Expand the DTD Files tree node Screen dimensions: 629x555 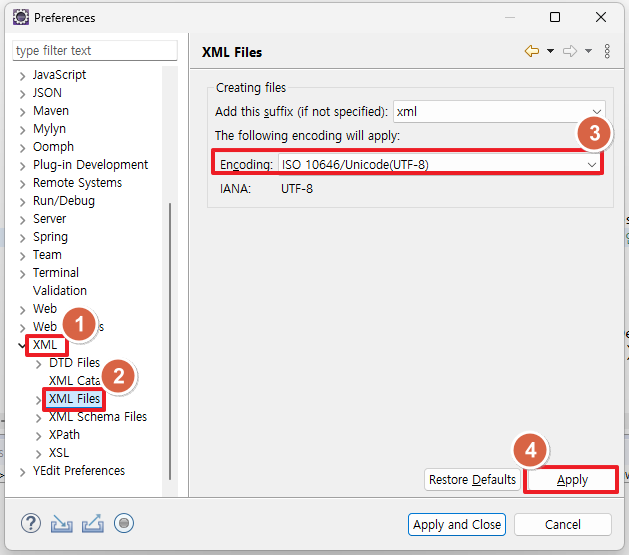coord(39,363)
